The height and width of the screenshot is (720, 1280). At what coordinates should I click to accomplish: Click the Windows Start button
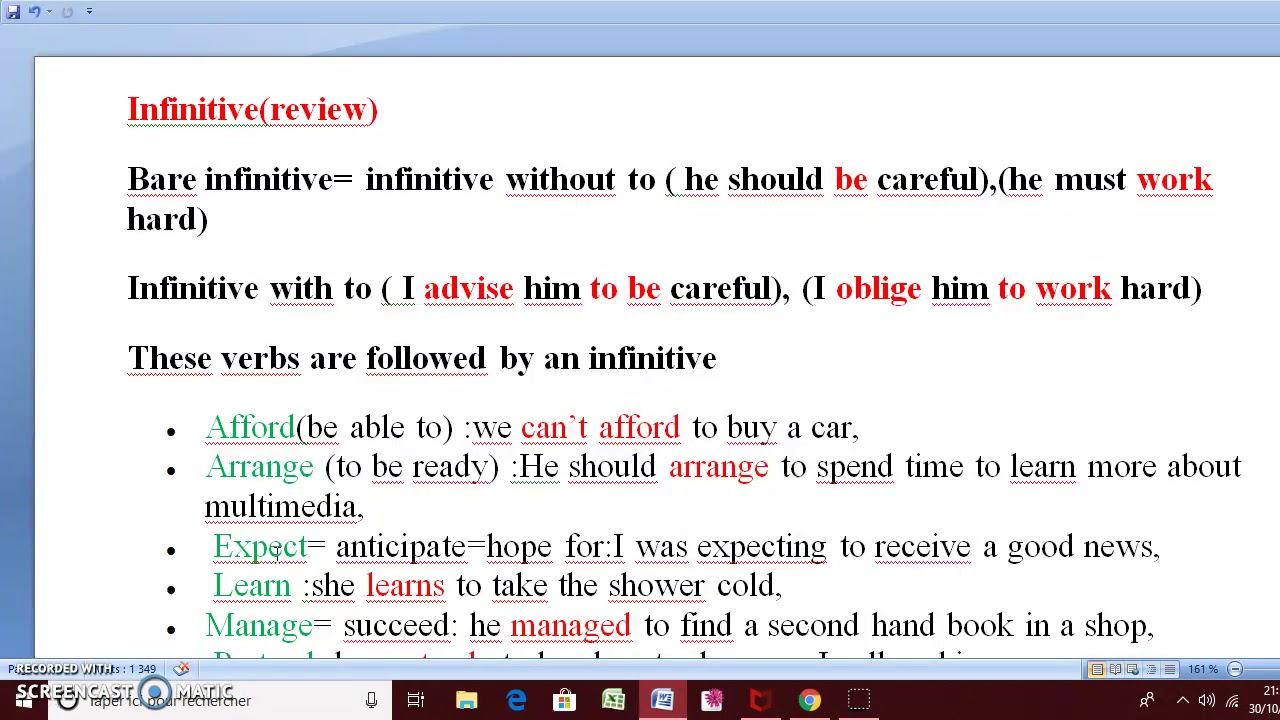coord(24,700)
